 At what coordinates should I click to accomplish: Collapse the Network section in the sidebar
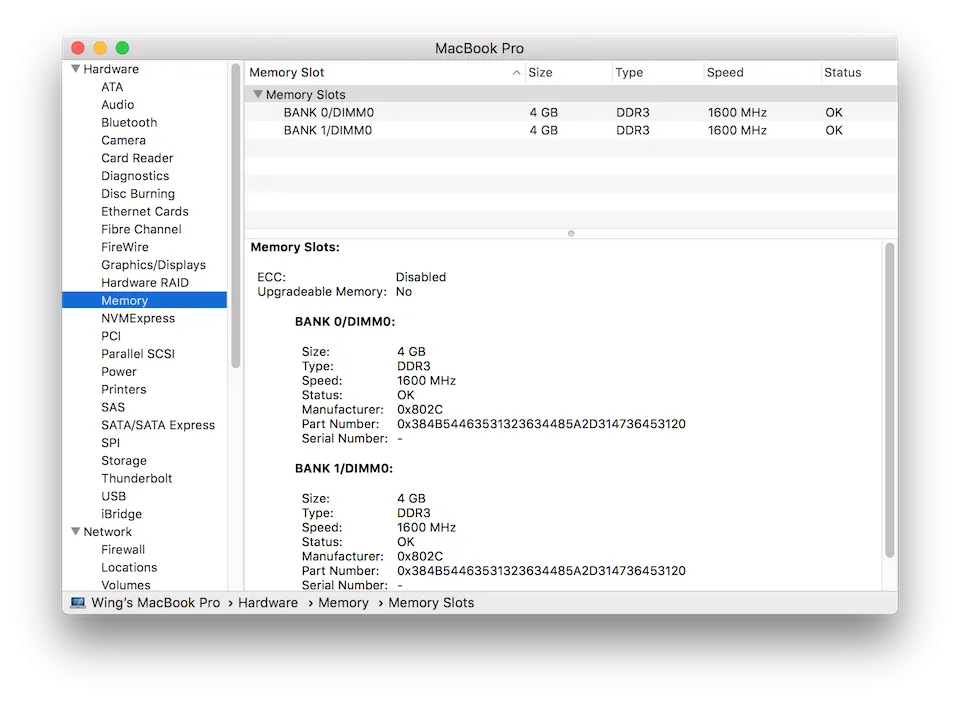[x=75, y=531]
